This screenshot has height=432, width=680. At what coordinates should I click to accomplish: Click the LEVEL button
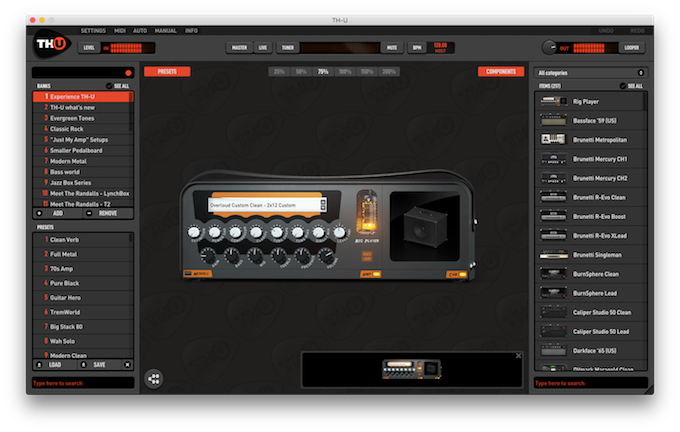point(89,48)
